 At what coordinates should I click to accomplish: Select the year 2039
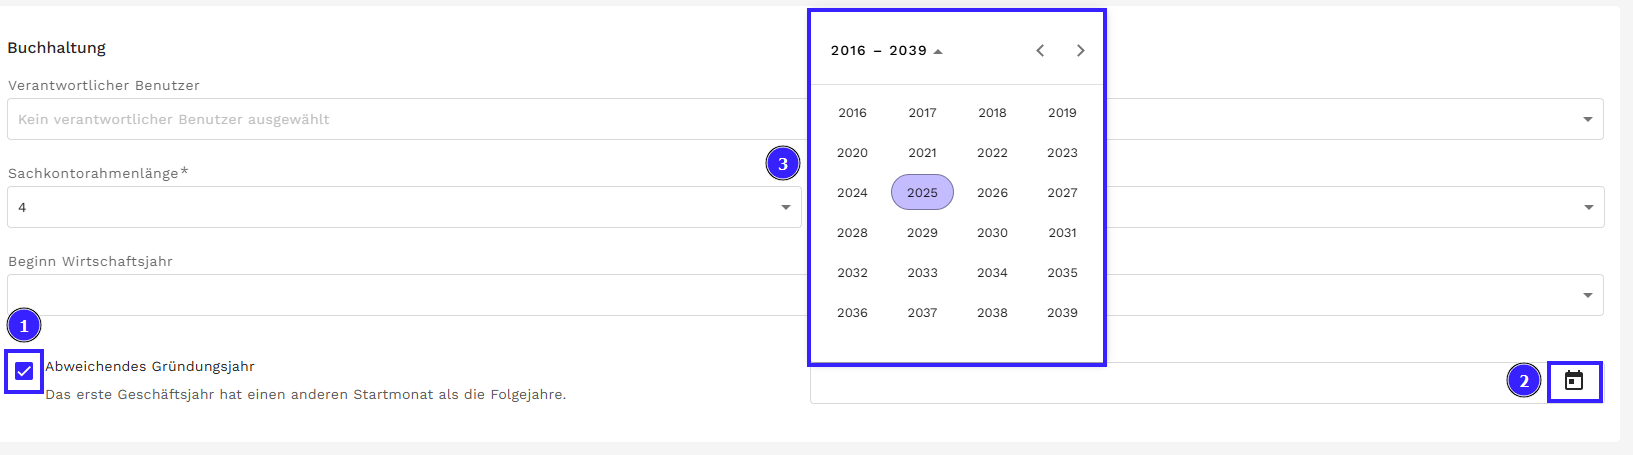[x=1062, y=313]
